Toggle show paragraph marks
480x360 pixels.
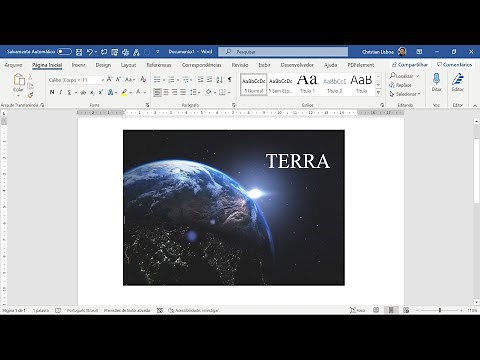point(229,80)
